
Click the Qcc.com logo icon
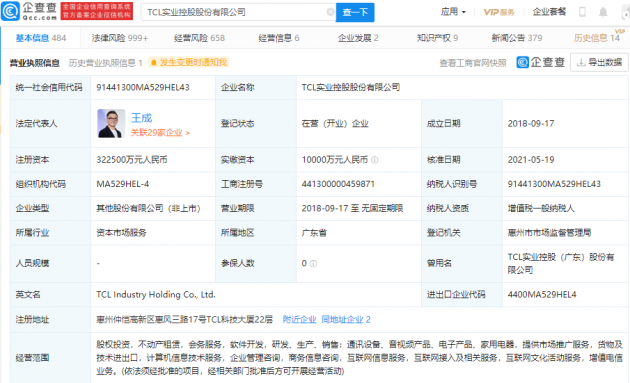[x=10, y=11]
